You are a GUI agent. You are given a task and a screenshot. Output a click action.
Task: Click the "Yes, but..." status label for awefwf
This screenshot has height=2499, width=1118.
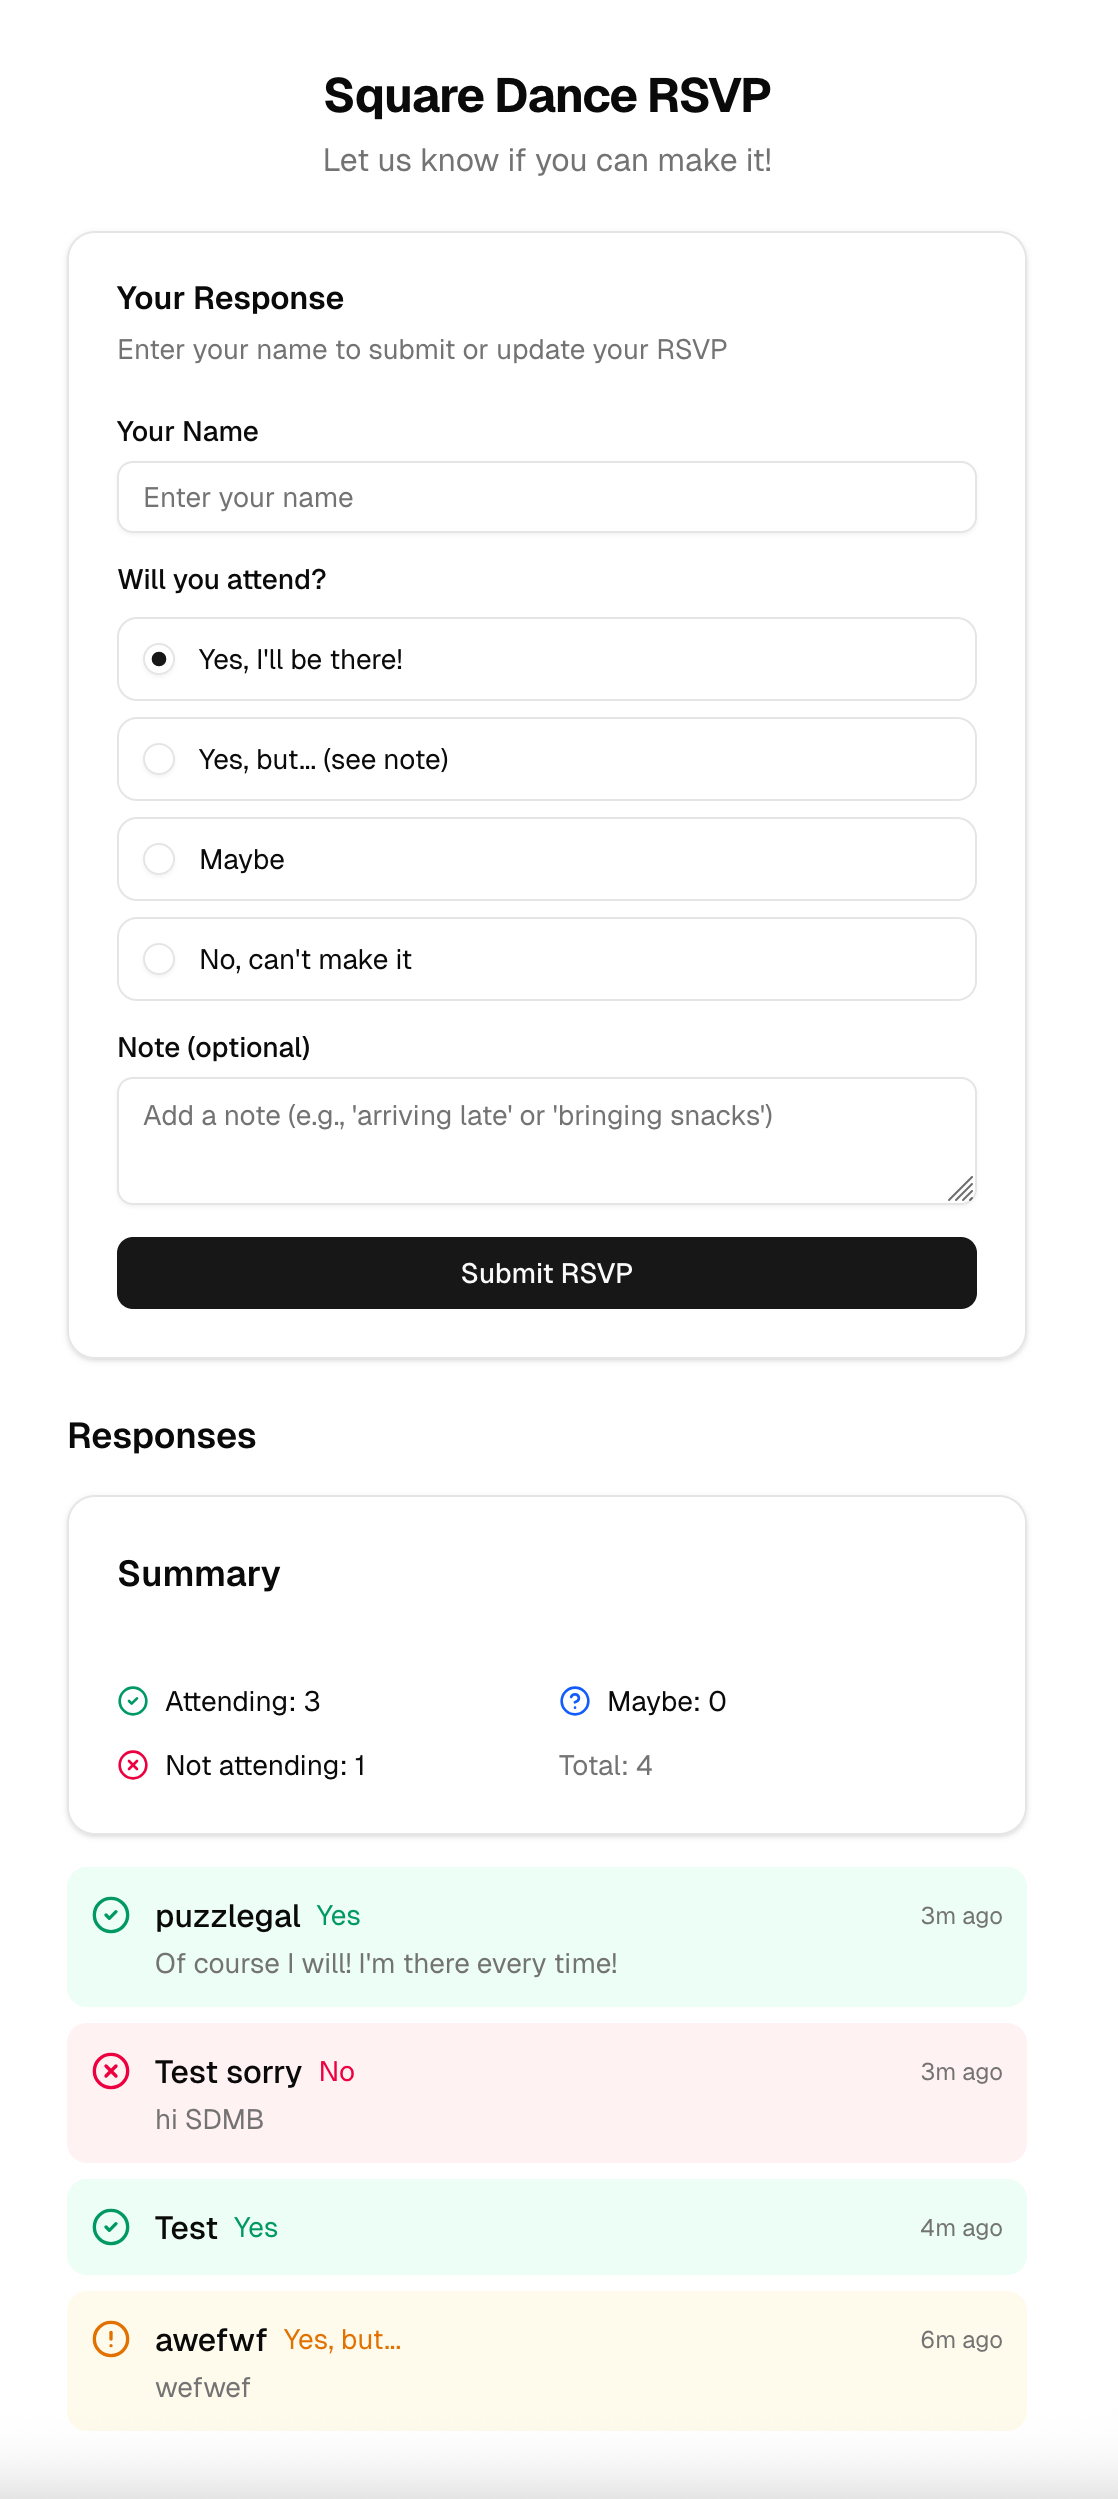tap(342, 2340)
